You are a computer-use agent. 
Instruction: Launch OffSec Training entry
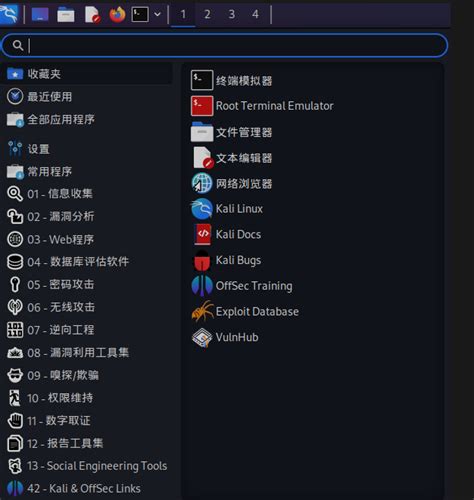pyautogui.click(x=242, y=286)
